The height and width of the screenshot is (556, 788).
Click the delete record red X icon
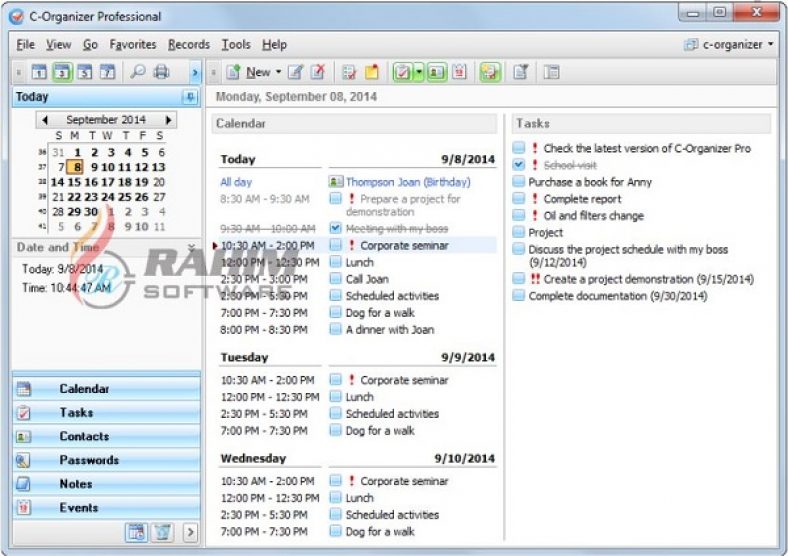pos(318,72)
